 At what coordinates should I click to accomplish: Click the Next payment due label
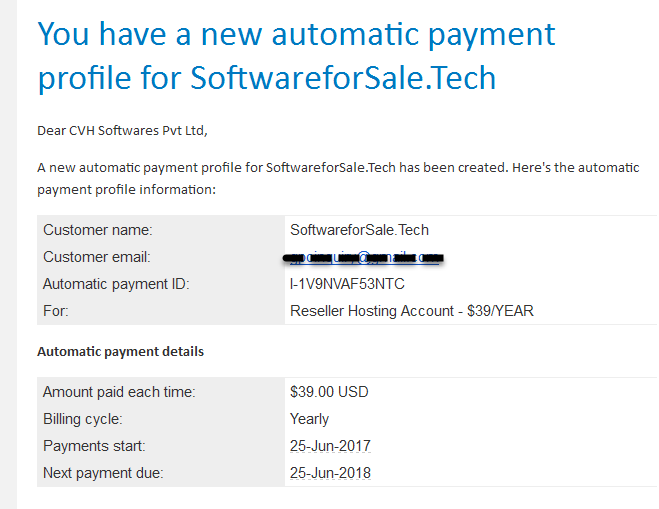pos(103,473)
